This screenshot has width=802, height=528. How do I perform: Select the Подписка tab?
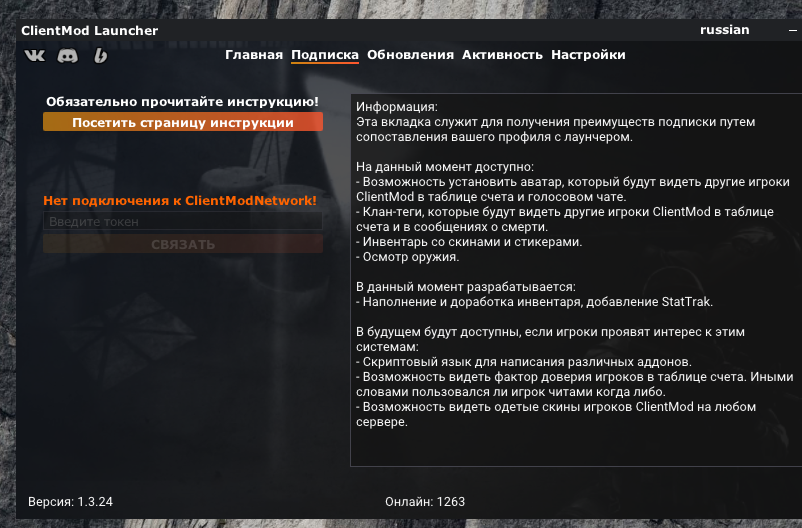325,55
